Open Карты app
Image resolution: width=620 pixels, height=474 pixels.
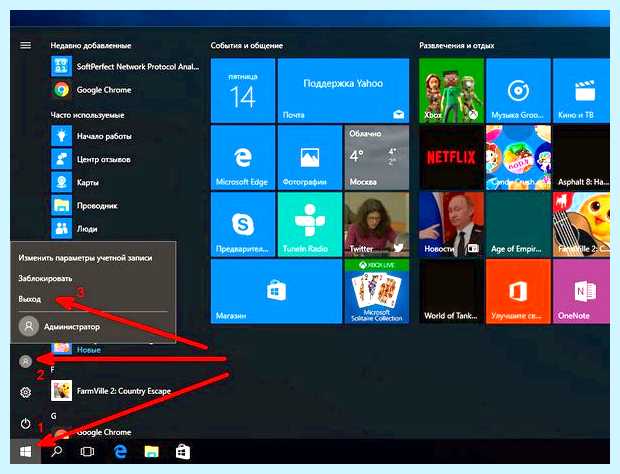pyautogui.click(x=76, y=182)
